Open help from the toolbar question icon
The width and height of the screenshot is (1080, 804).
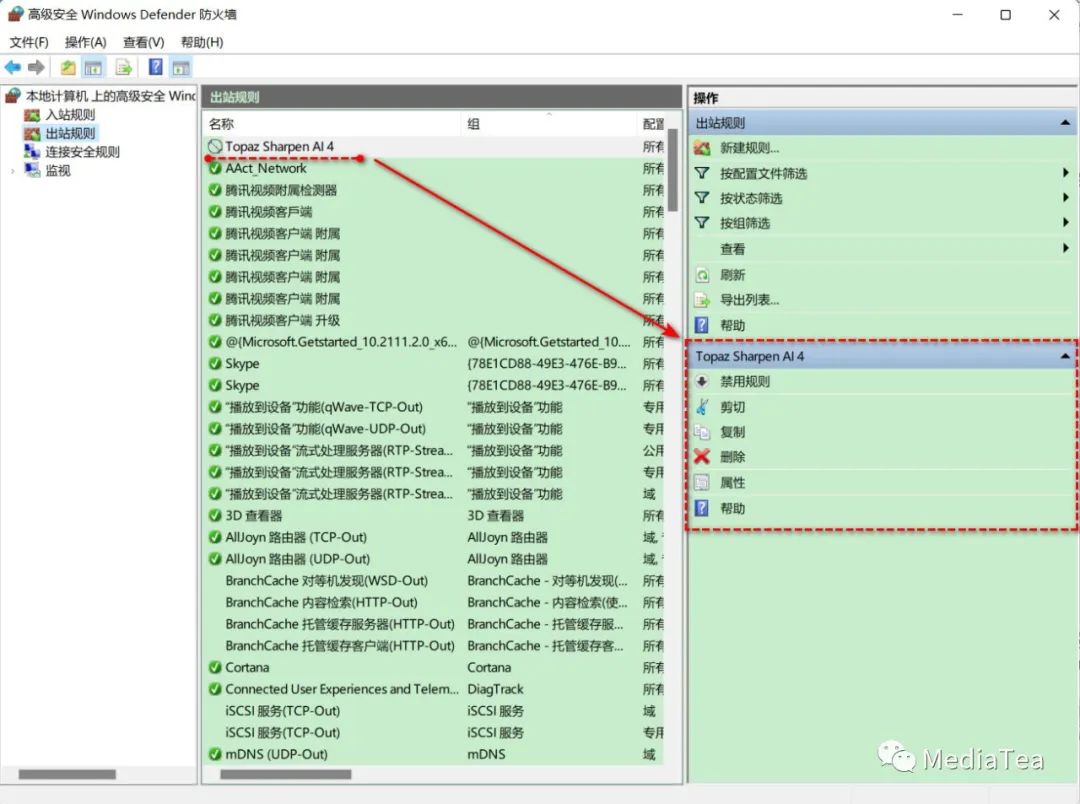pos(156,67)
